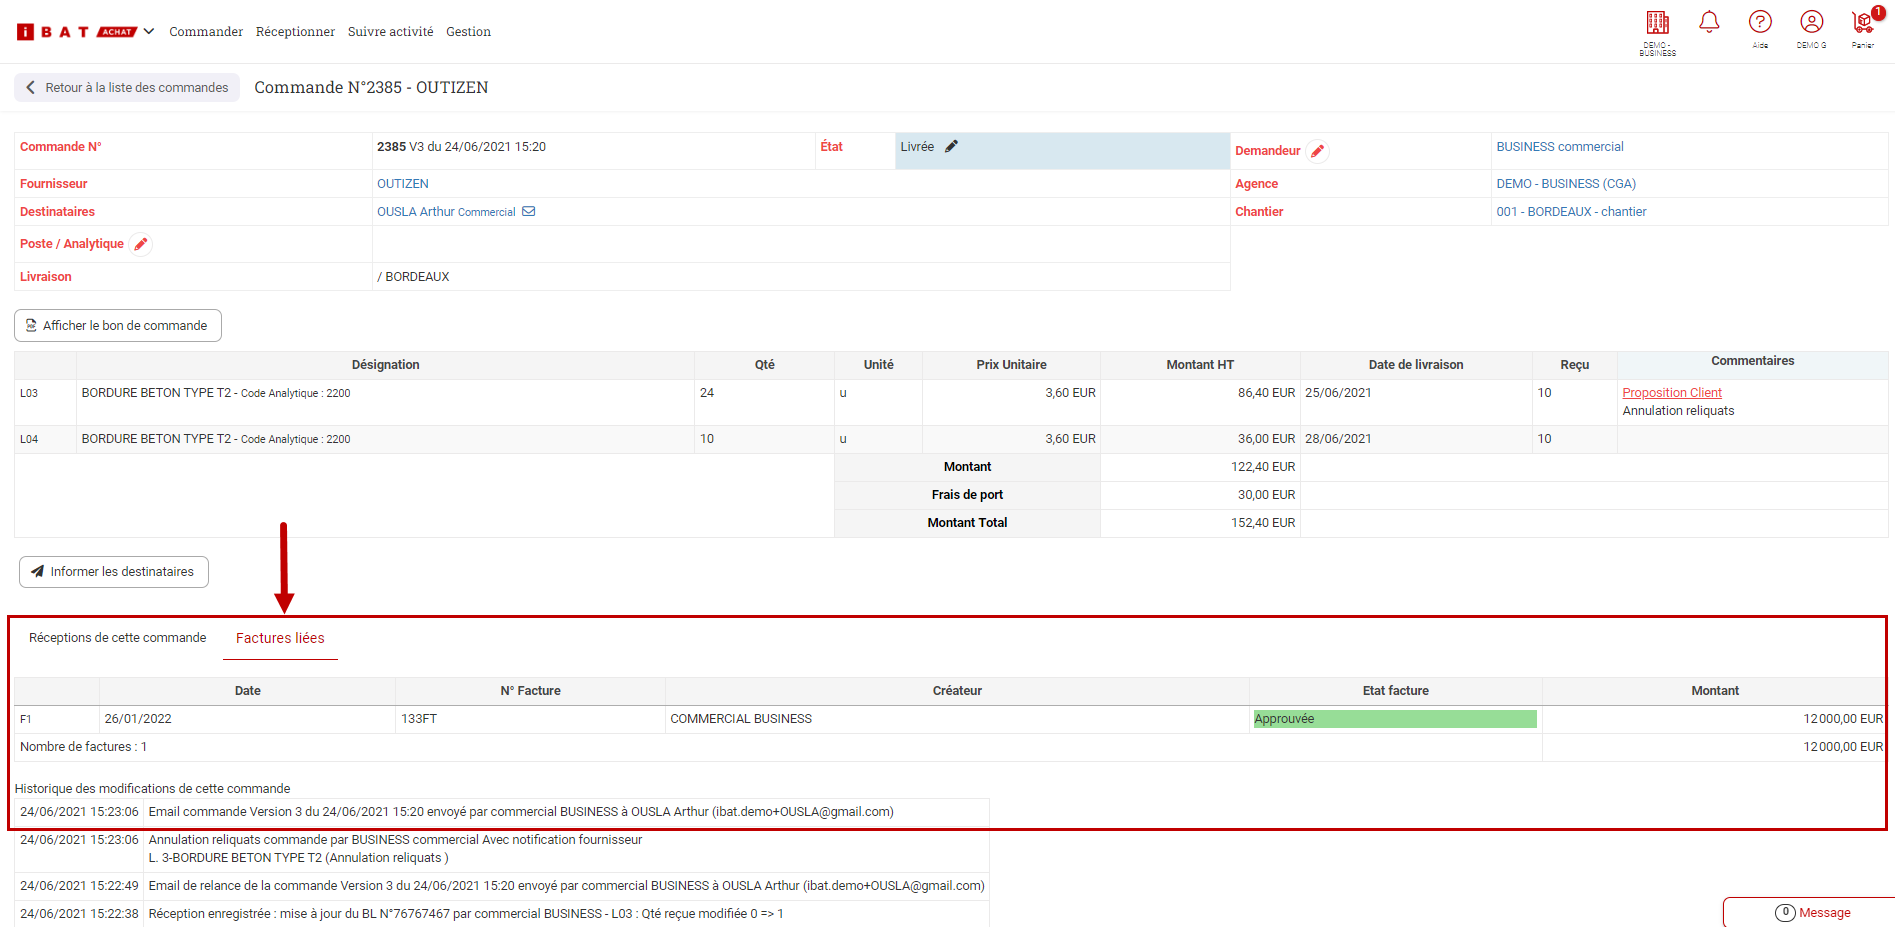Switch to Réceptions de cette commande tab
The image size is (1895, 927).
[x=117, y=638]
